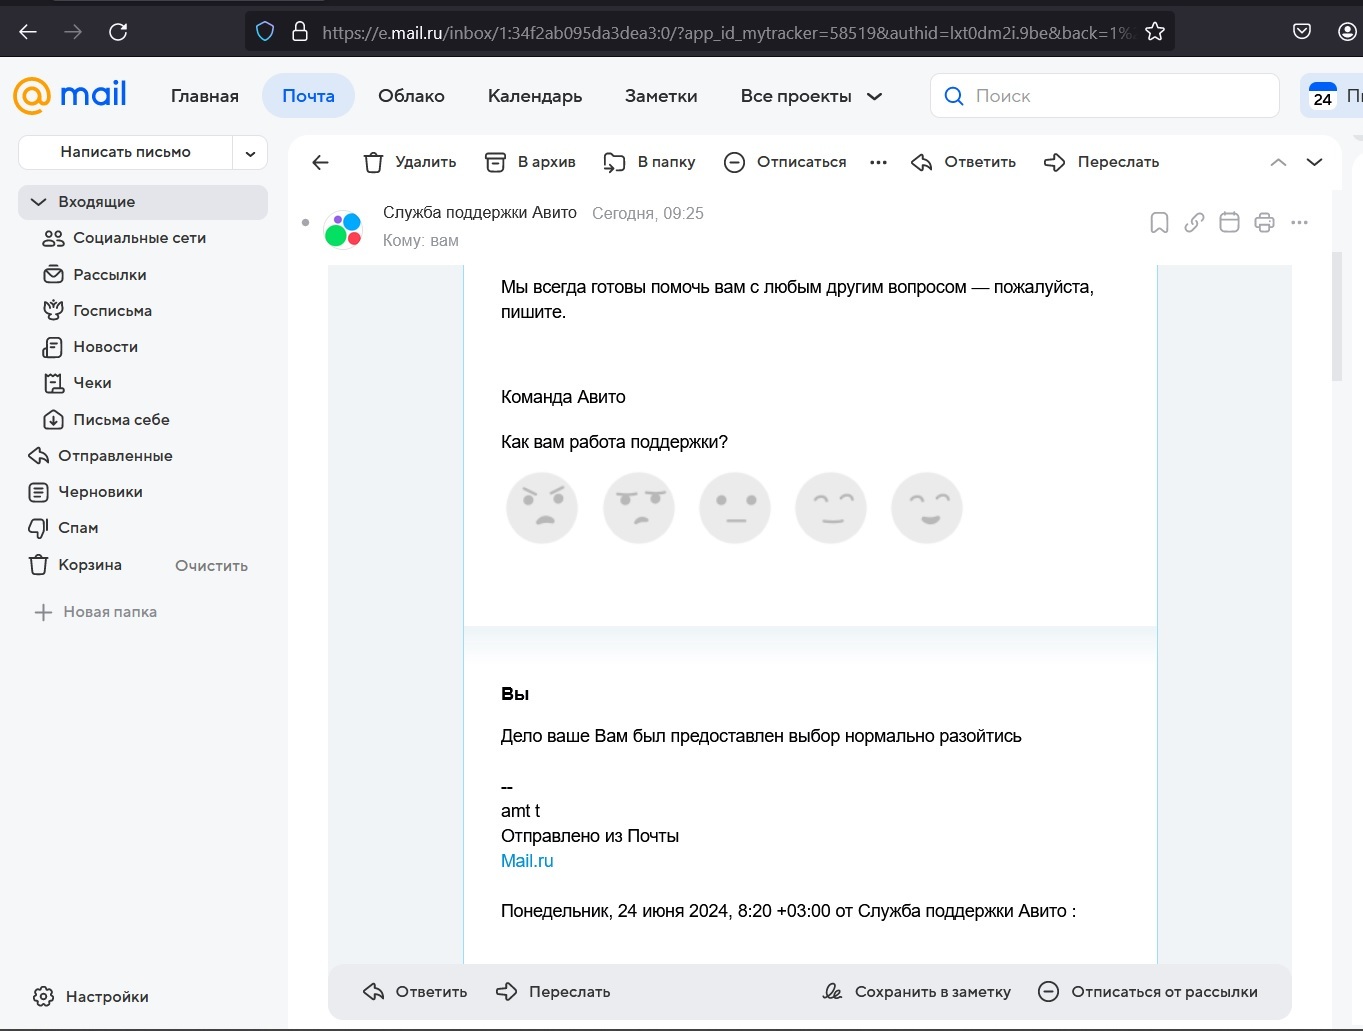
Task: Open the Календарь tab
Action: (x=535, y=96)
